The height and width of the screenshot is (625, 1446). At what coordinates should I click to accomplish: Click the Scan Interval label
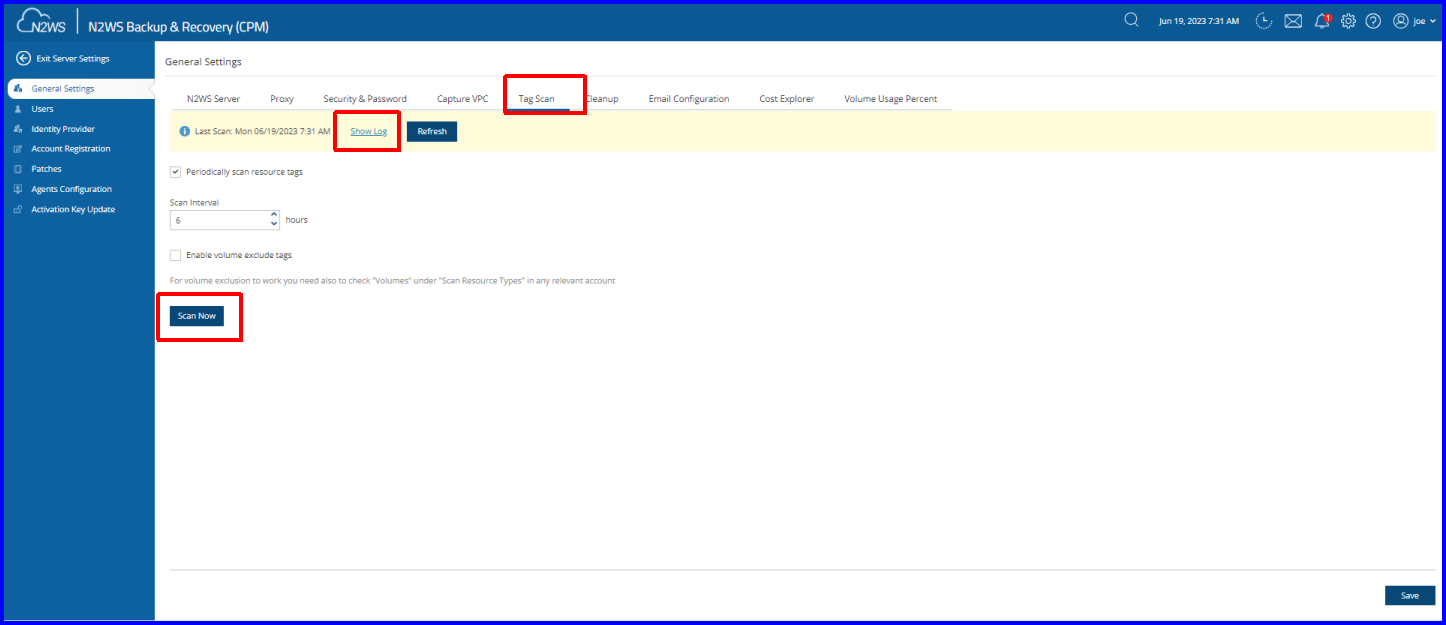coord(196,202)
